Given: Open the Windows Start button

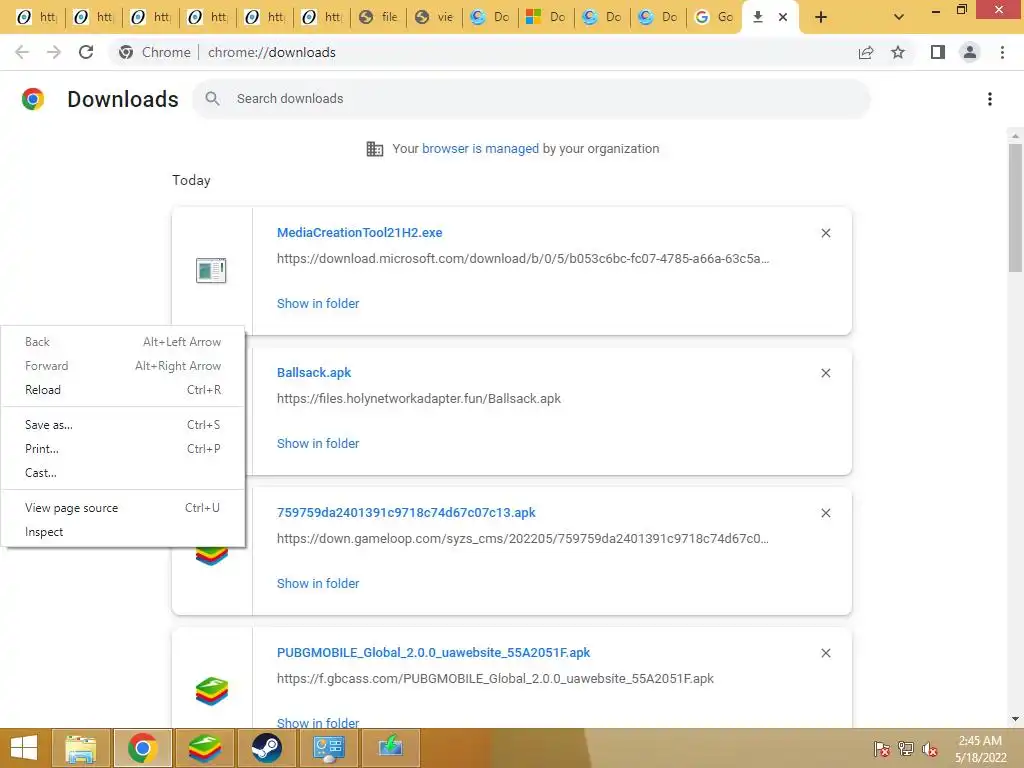Looking at the screenshot, I should [x=24, y=748].
